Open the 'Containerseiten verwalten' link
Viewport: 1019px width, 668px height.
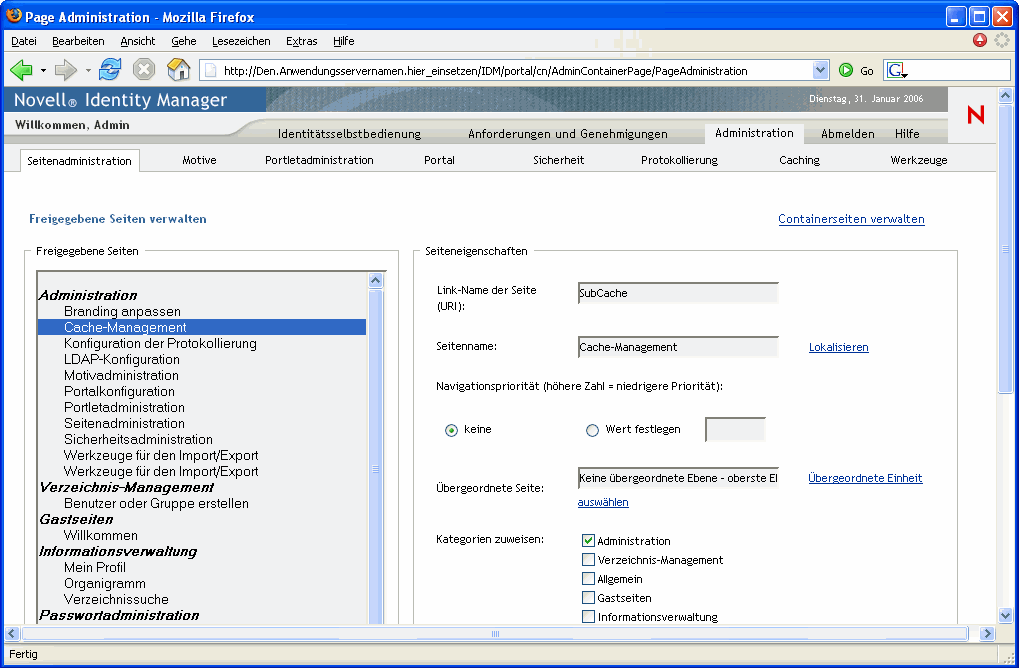click(x=851, y=219)
